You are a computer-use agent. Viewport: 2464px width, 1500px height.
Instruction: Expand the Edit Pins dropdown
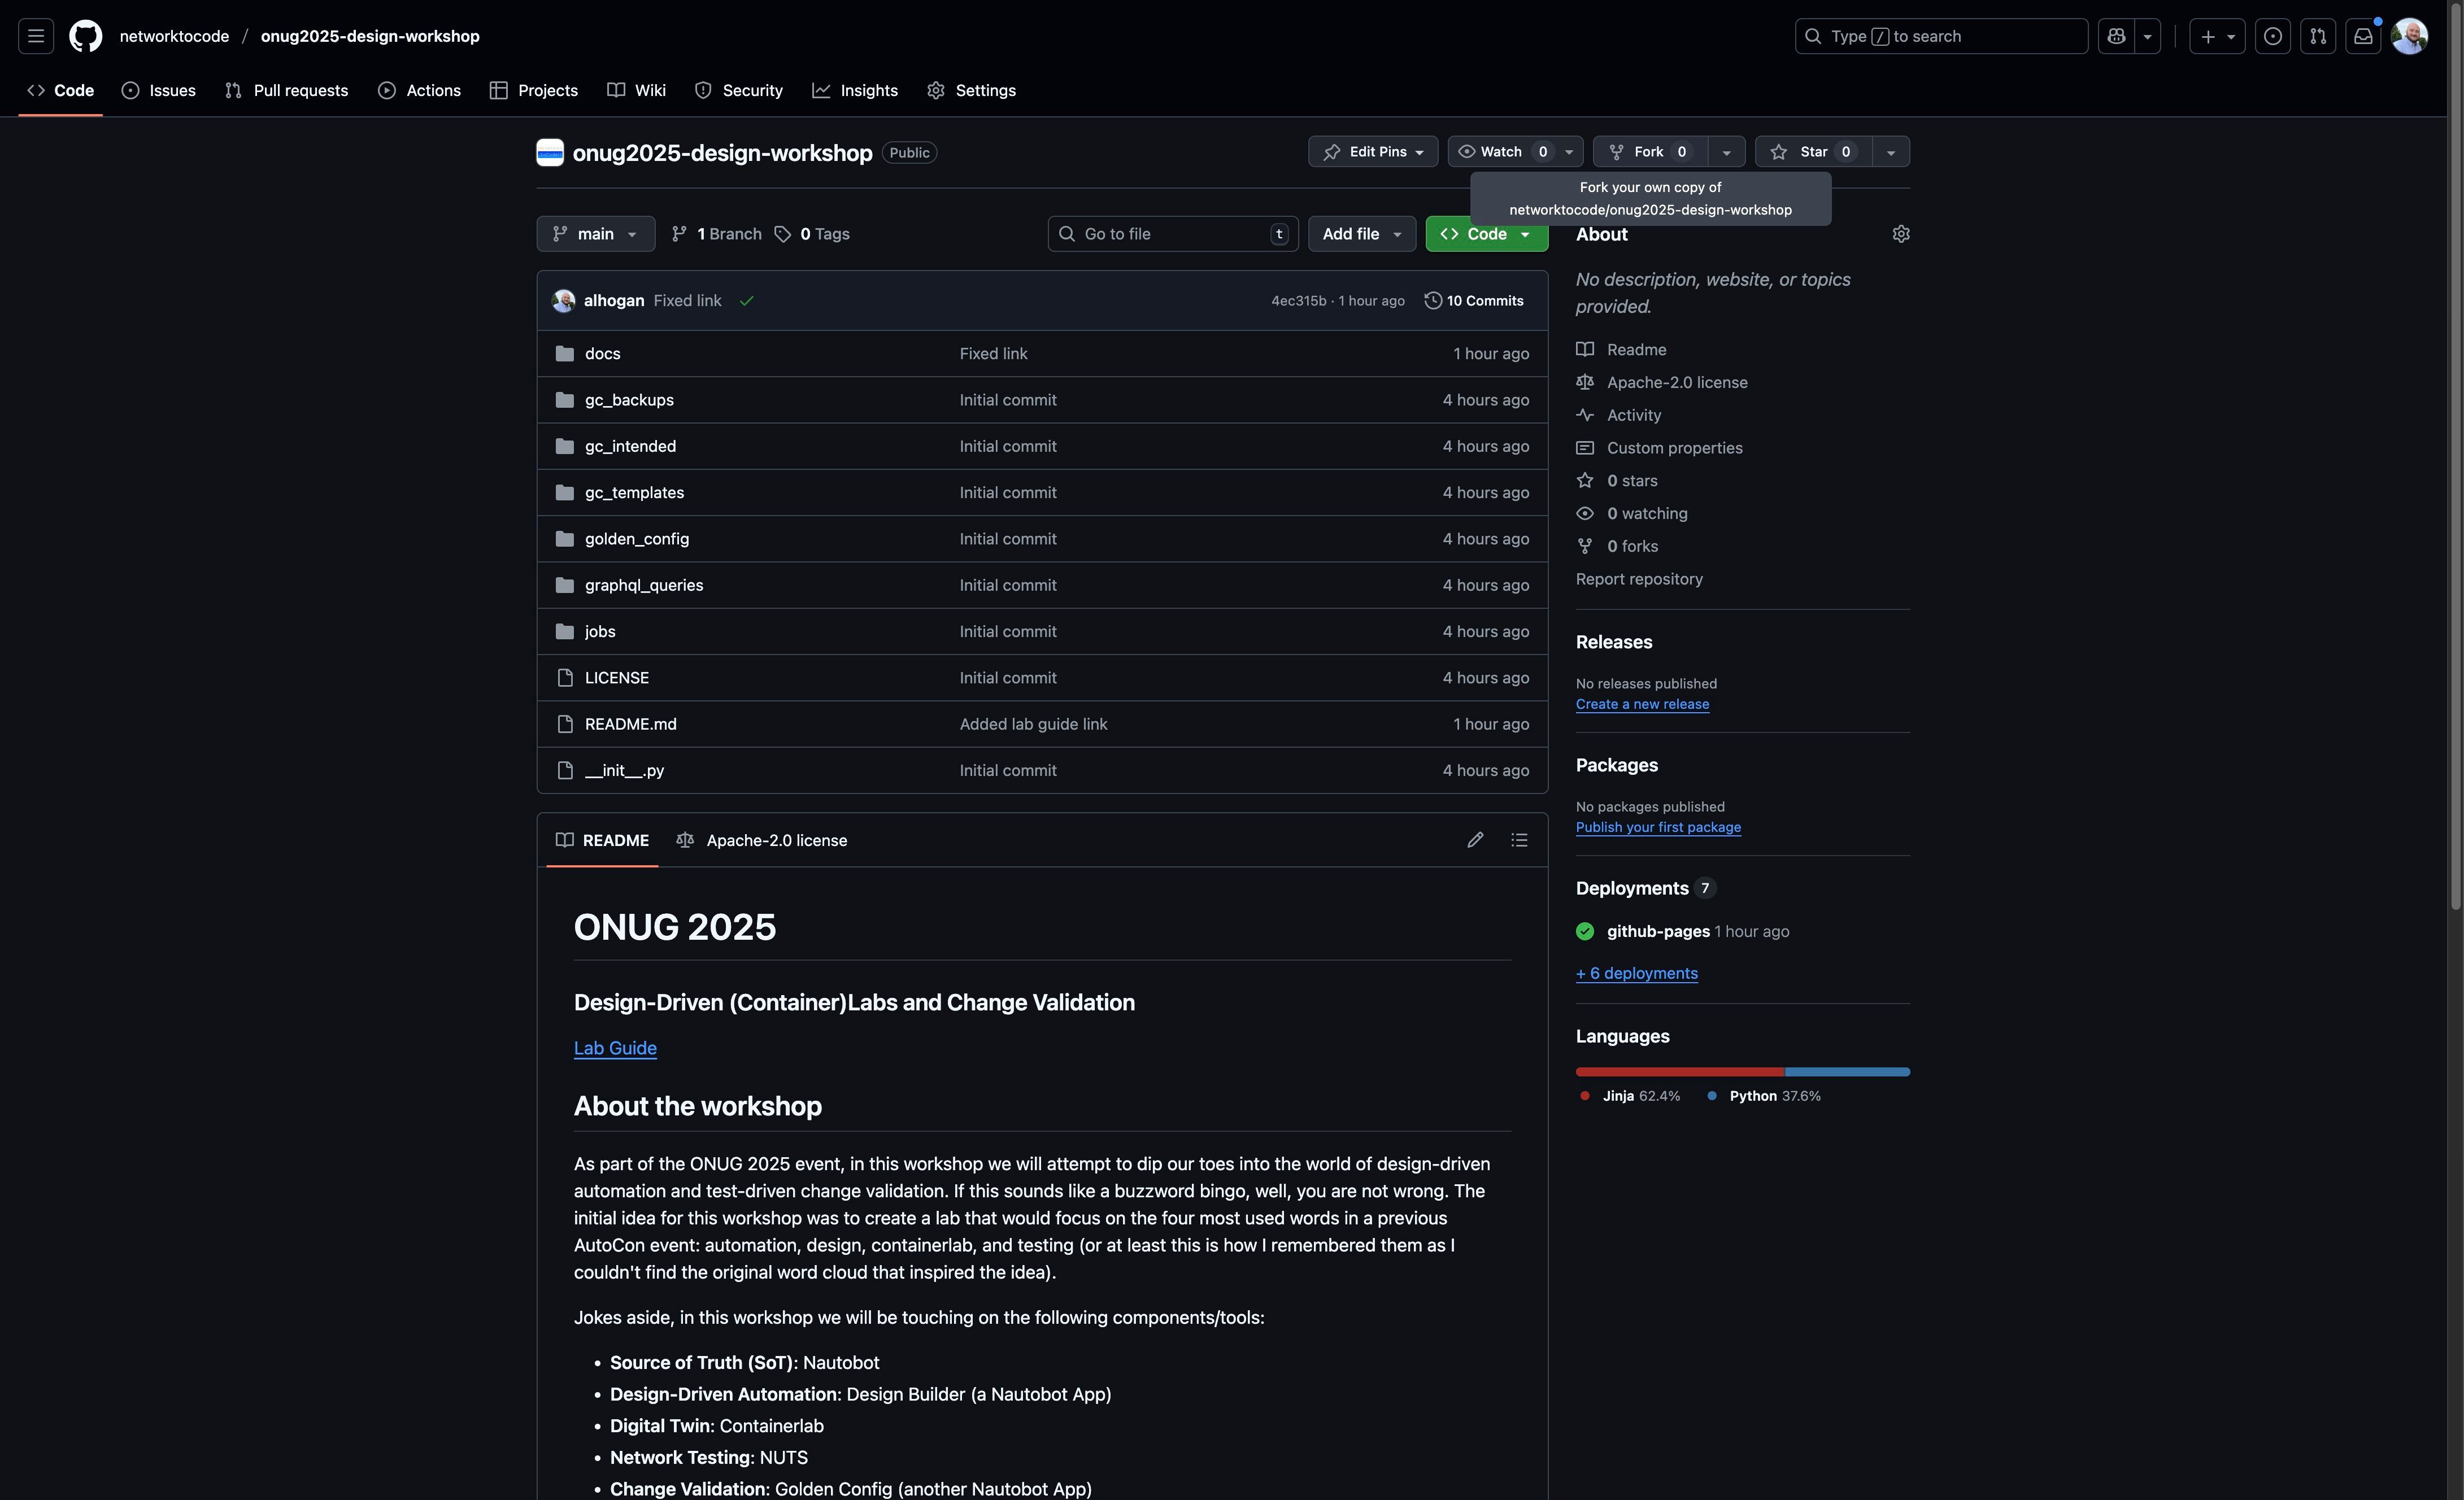pyautogui.click(x=1373, y=152)
